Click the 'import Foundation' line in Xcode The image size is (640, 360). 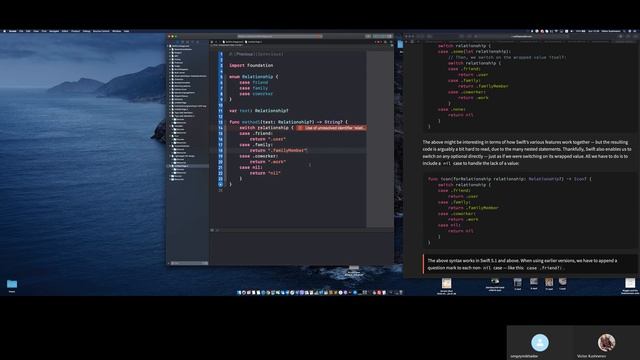coord(251,65)
